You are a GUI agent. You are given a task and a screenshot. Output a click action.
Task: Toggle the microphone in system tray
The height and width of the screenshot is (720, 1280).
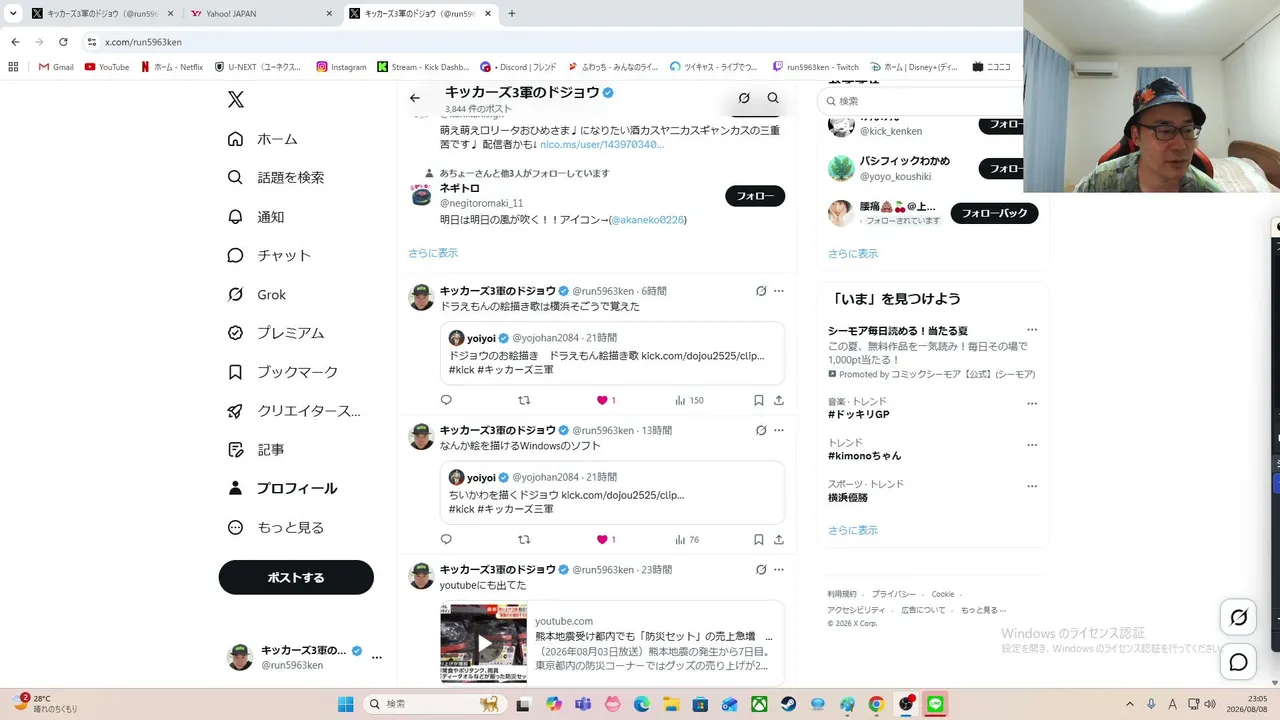[x=1151, y=704]
